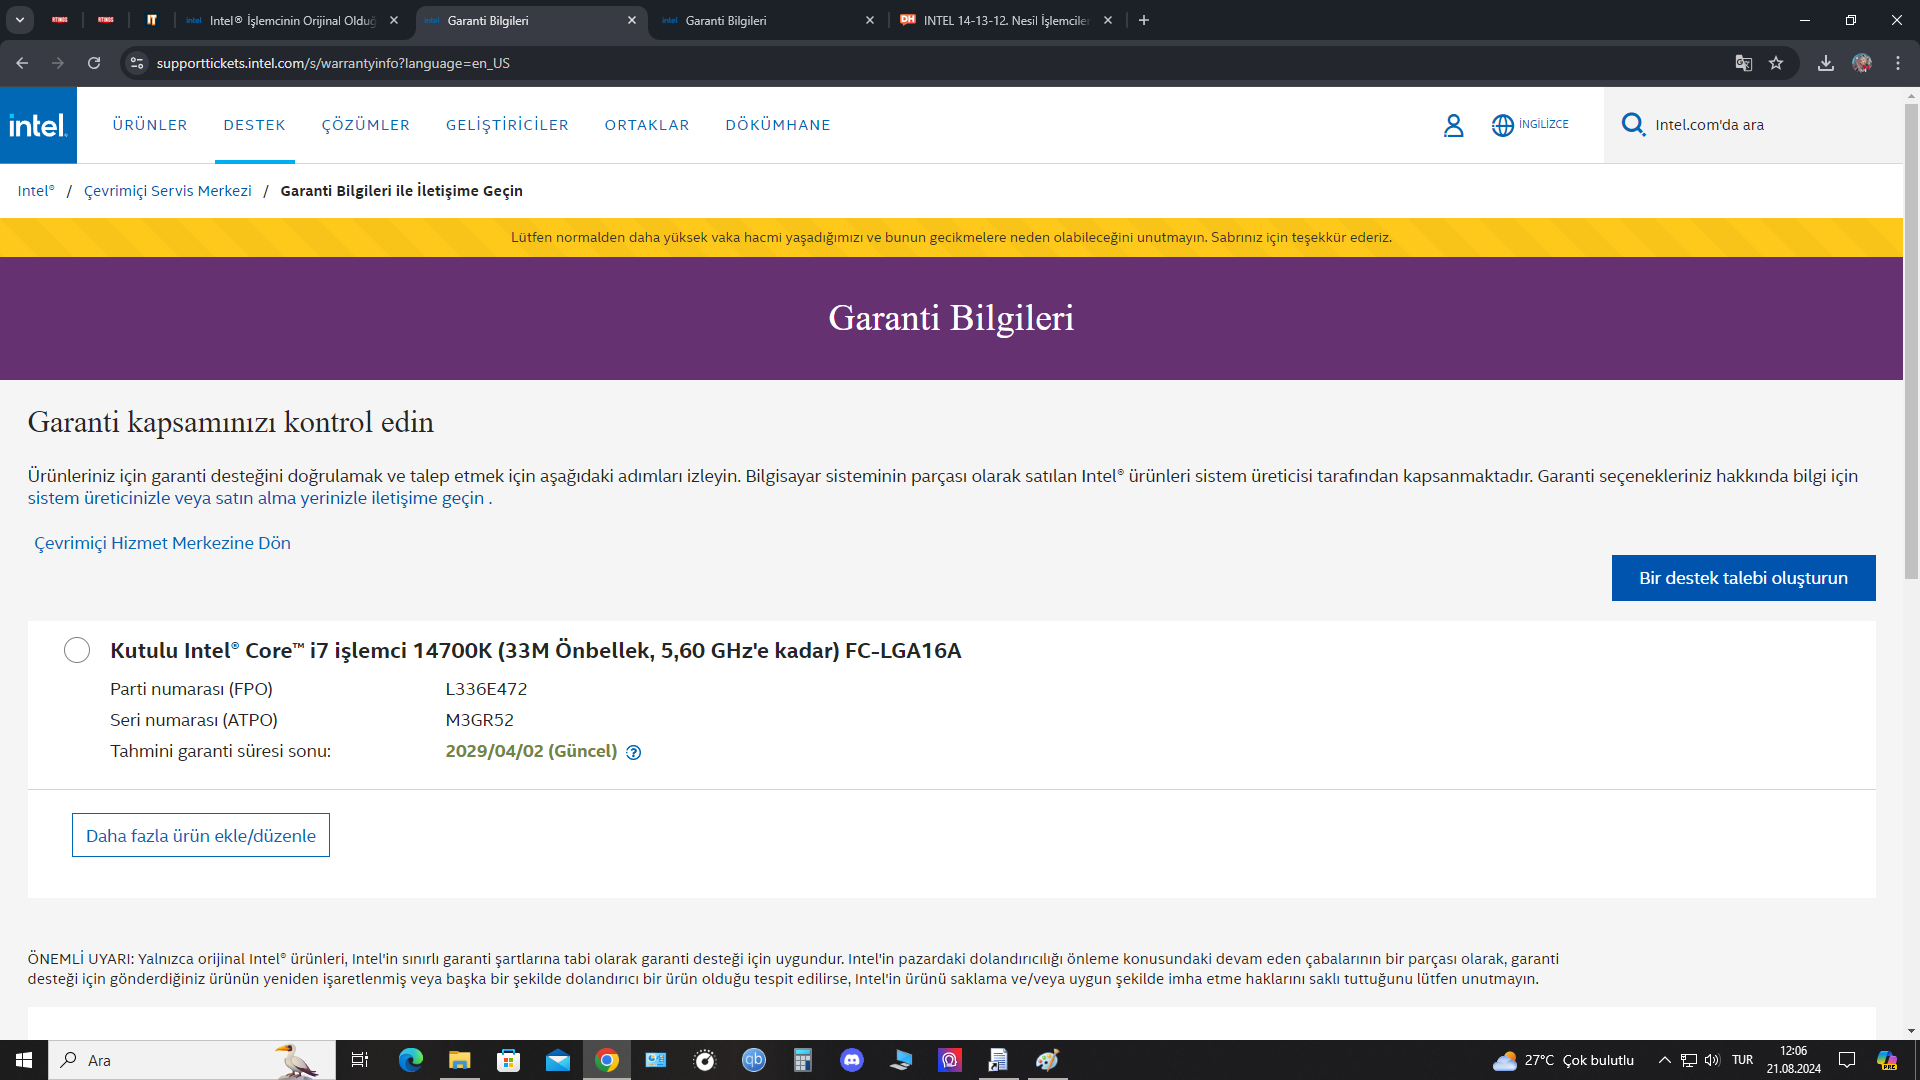
Task: Open the notification center icon
Action: tap(1847, 1060)
